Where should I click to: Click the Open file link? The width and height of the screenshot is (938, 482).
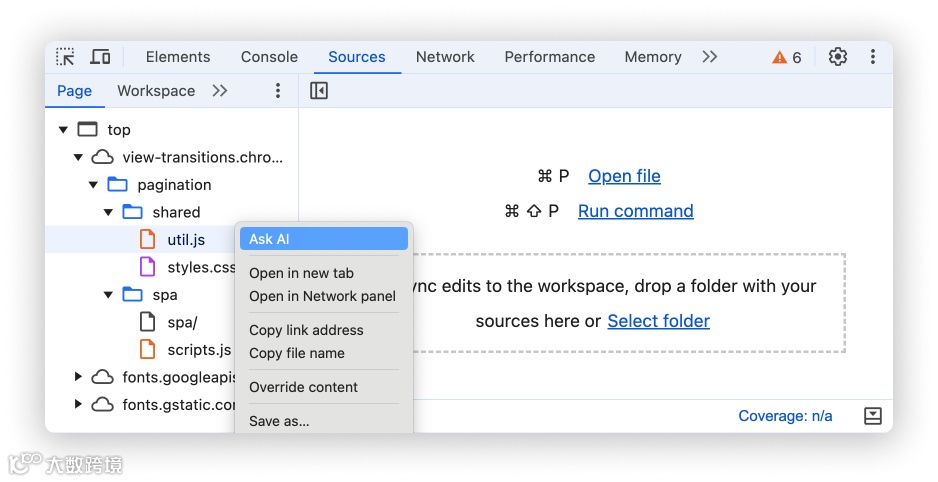point(624,176)
